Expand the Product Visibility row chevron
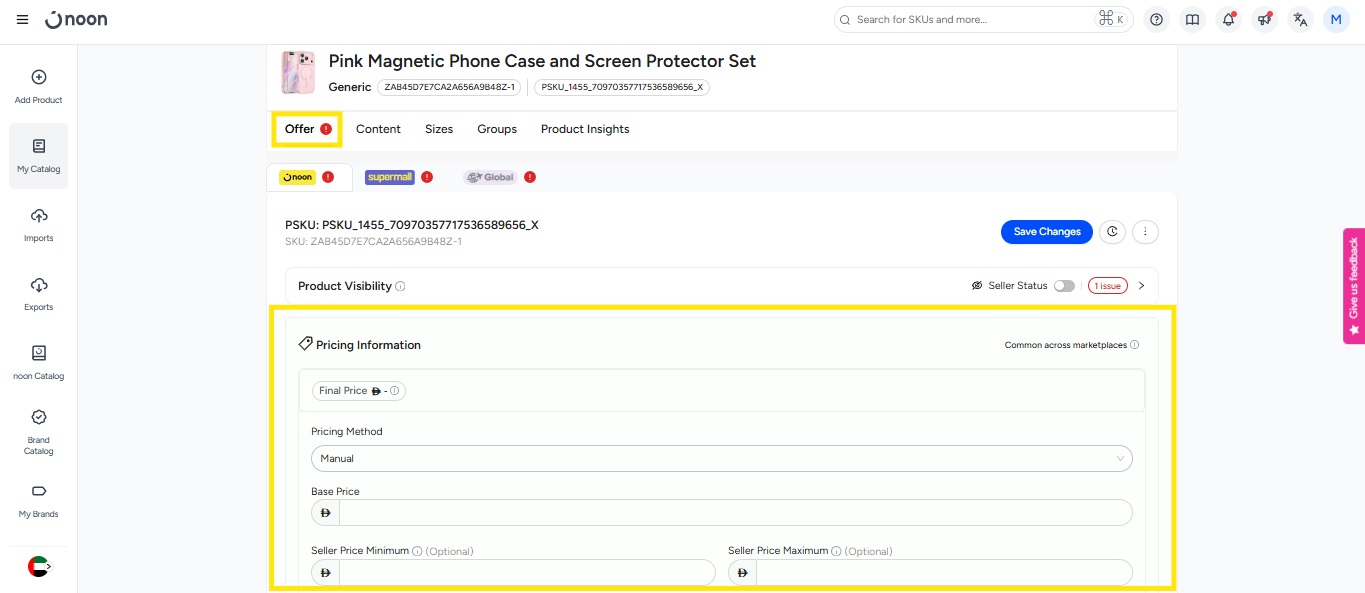The image size is (1365, 593). [1142, 286]
